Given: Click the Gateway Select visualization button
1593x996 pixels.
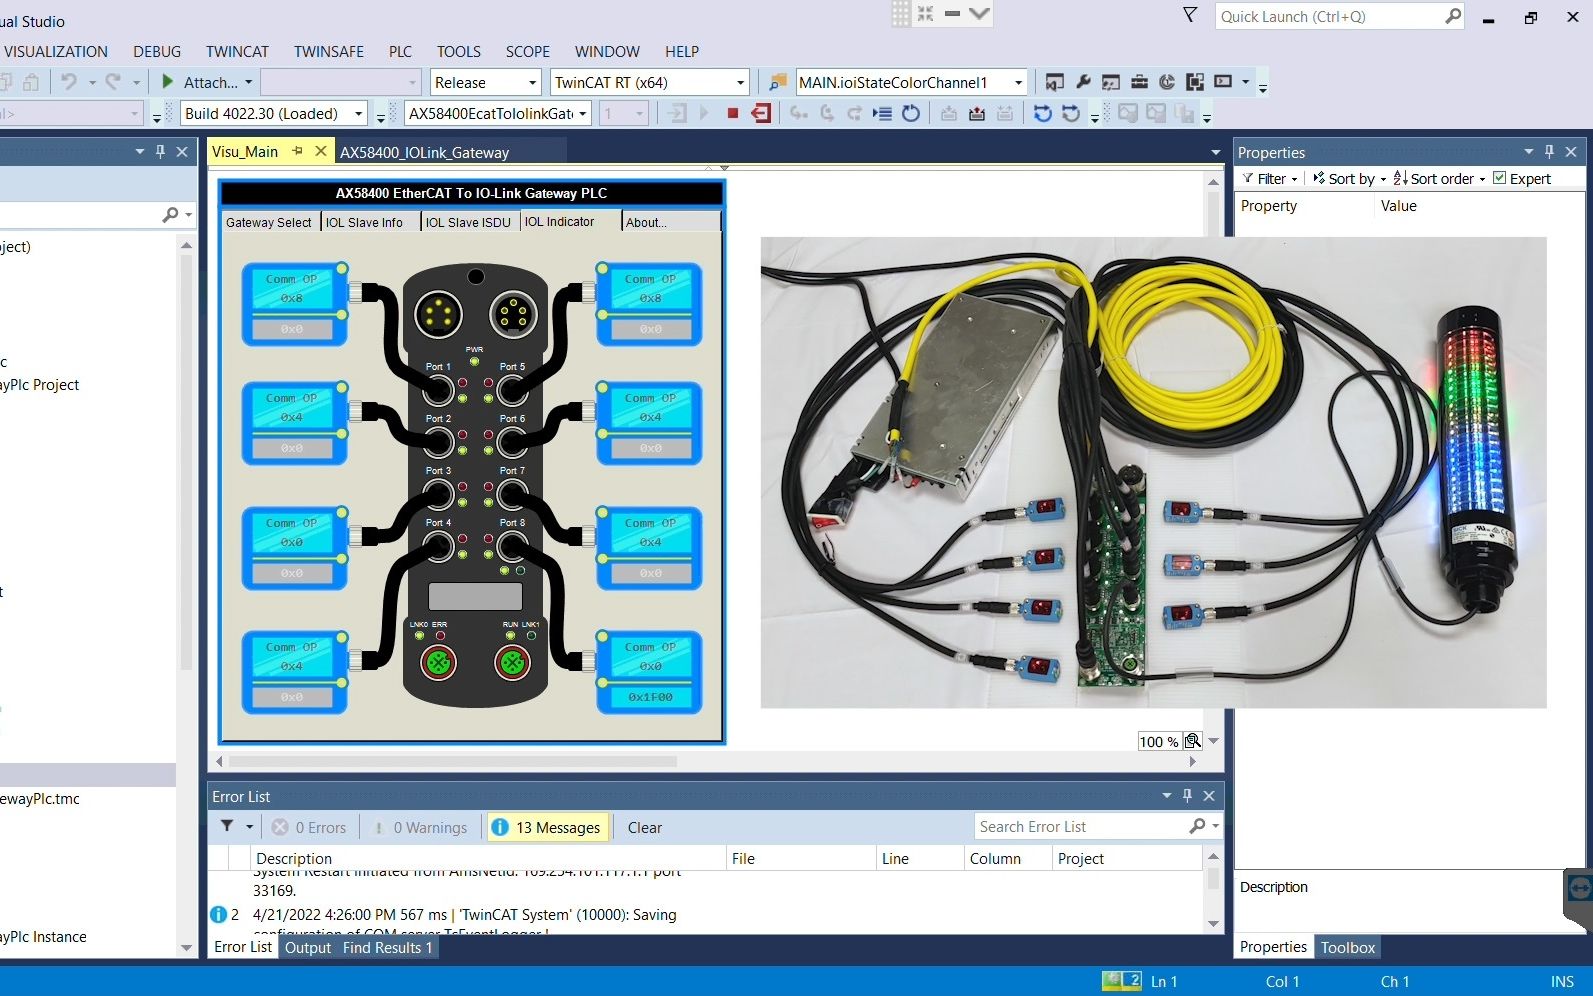Looking at the screenshot, I should coord(269,222).
